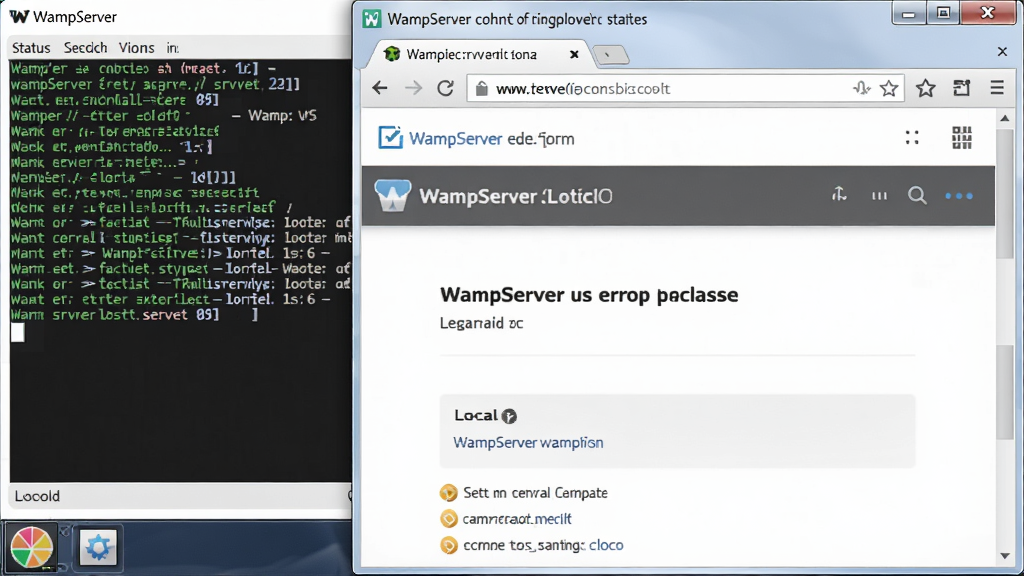Open the Status menu in WampServer window
1024x576 pixels.
31,48
